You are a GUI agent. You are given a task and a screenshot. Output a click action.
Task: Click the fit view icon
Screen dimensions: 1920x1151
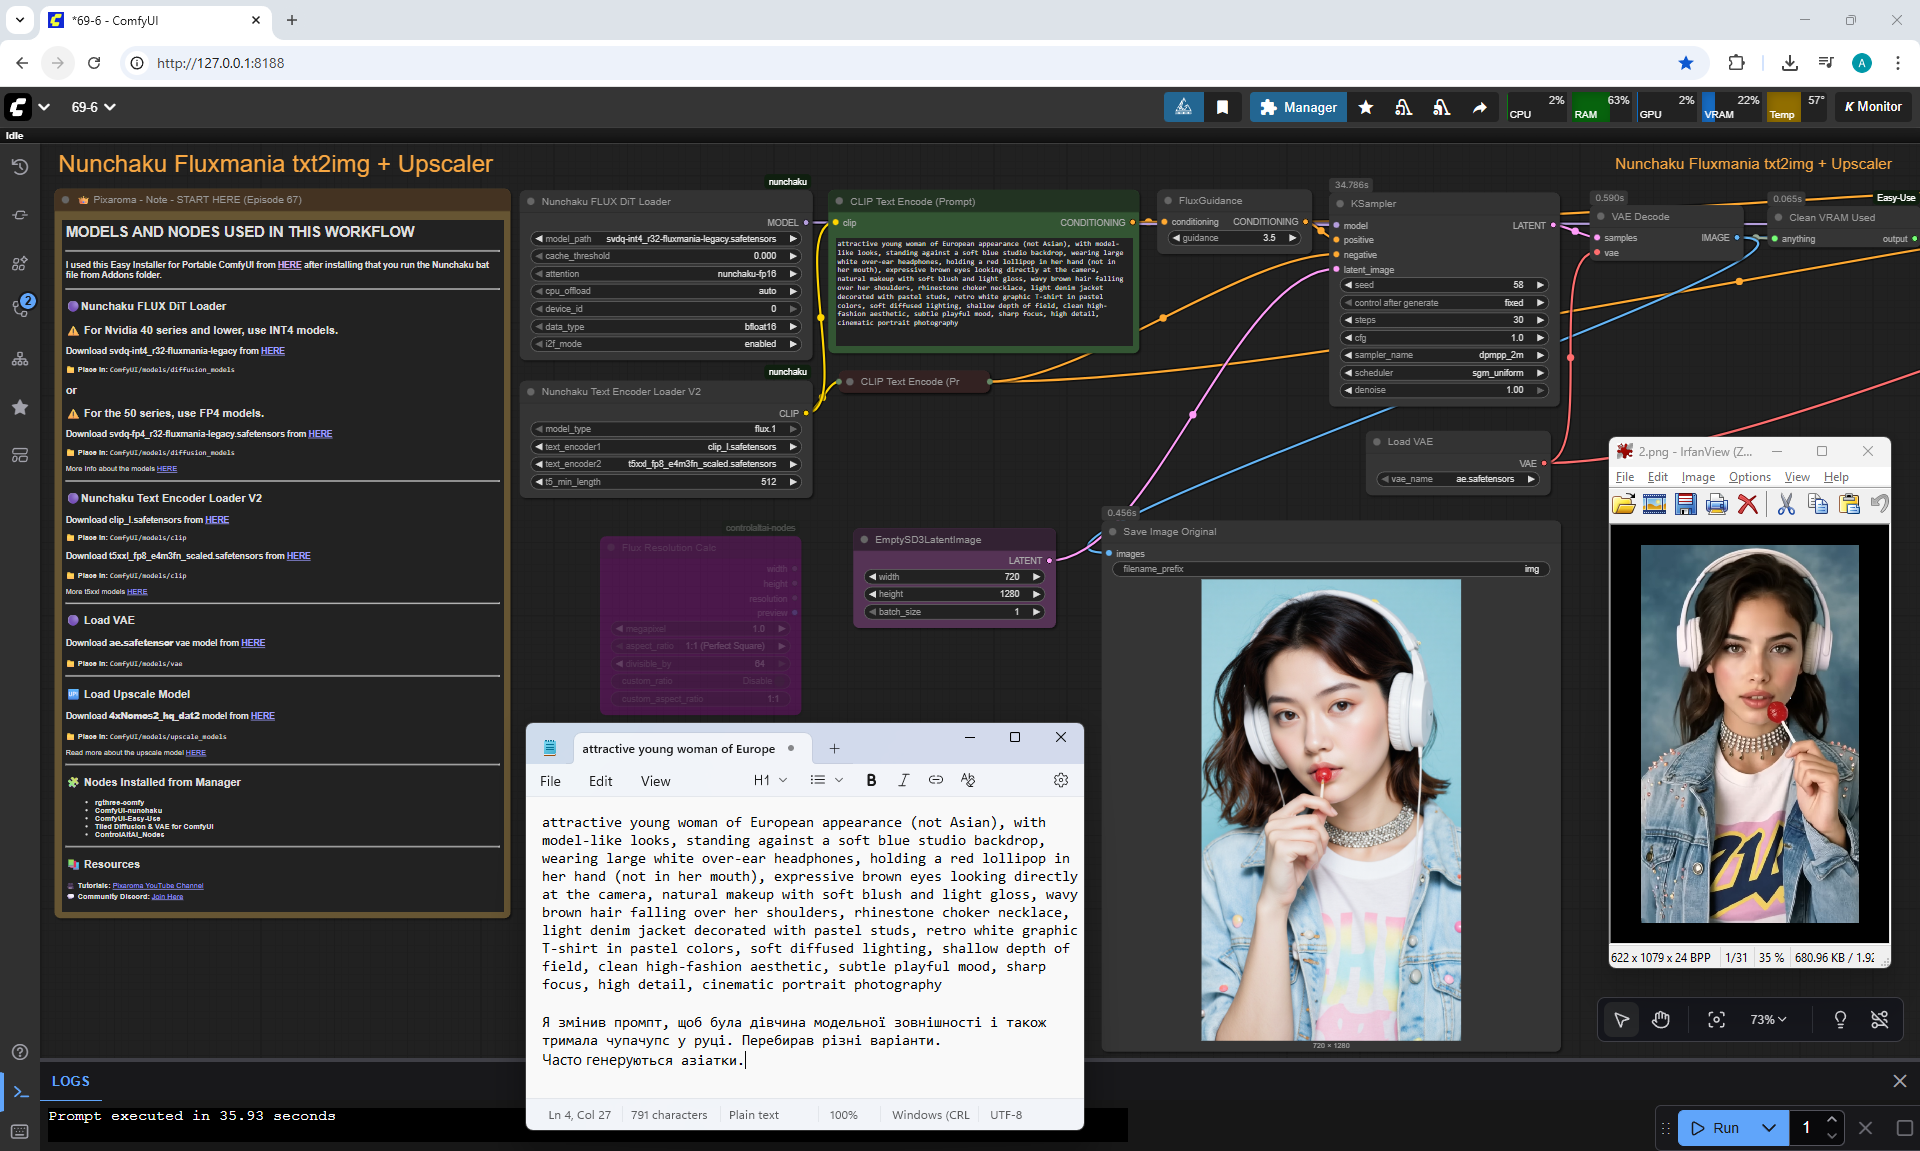tap(1716, 1019)
